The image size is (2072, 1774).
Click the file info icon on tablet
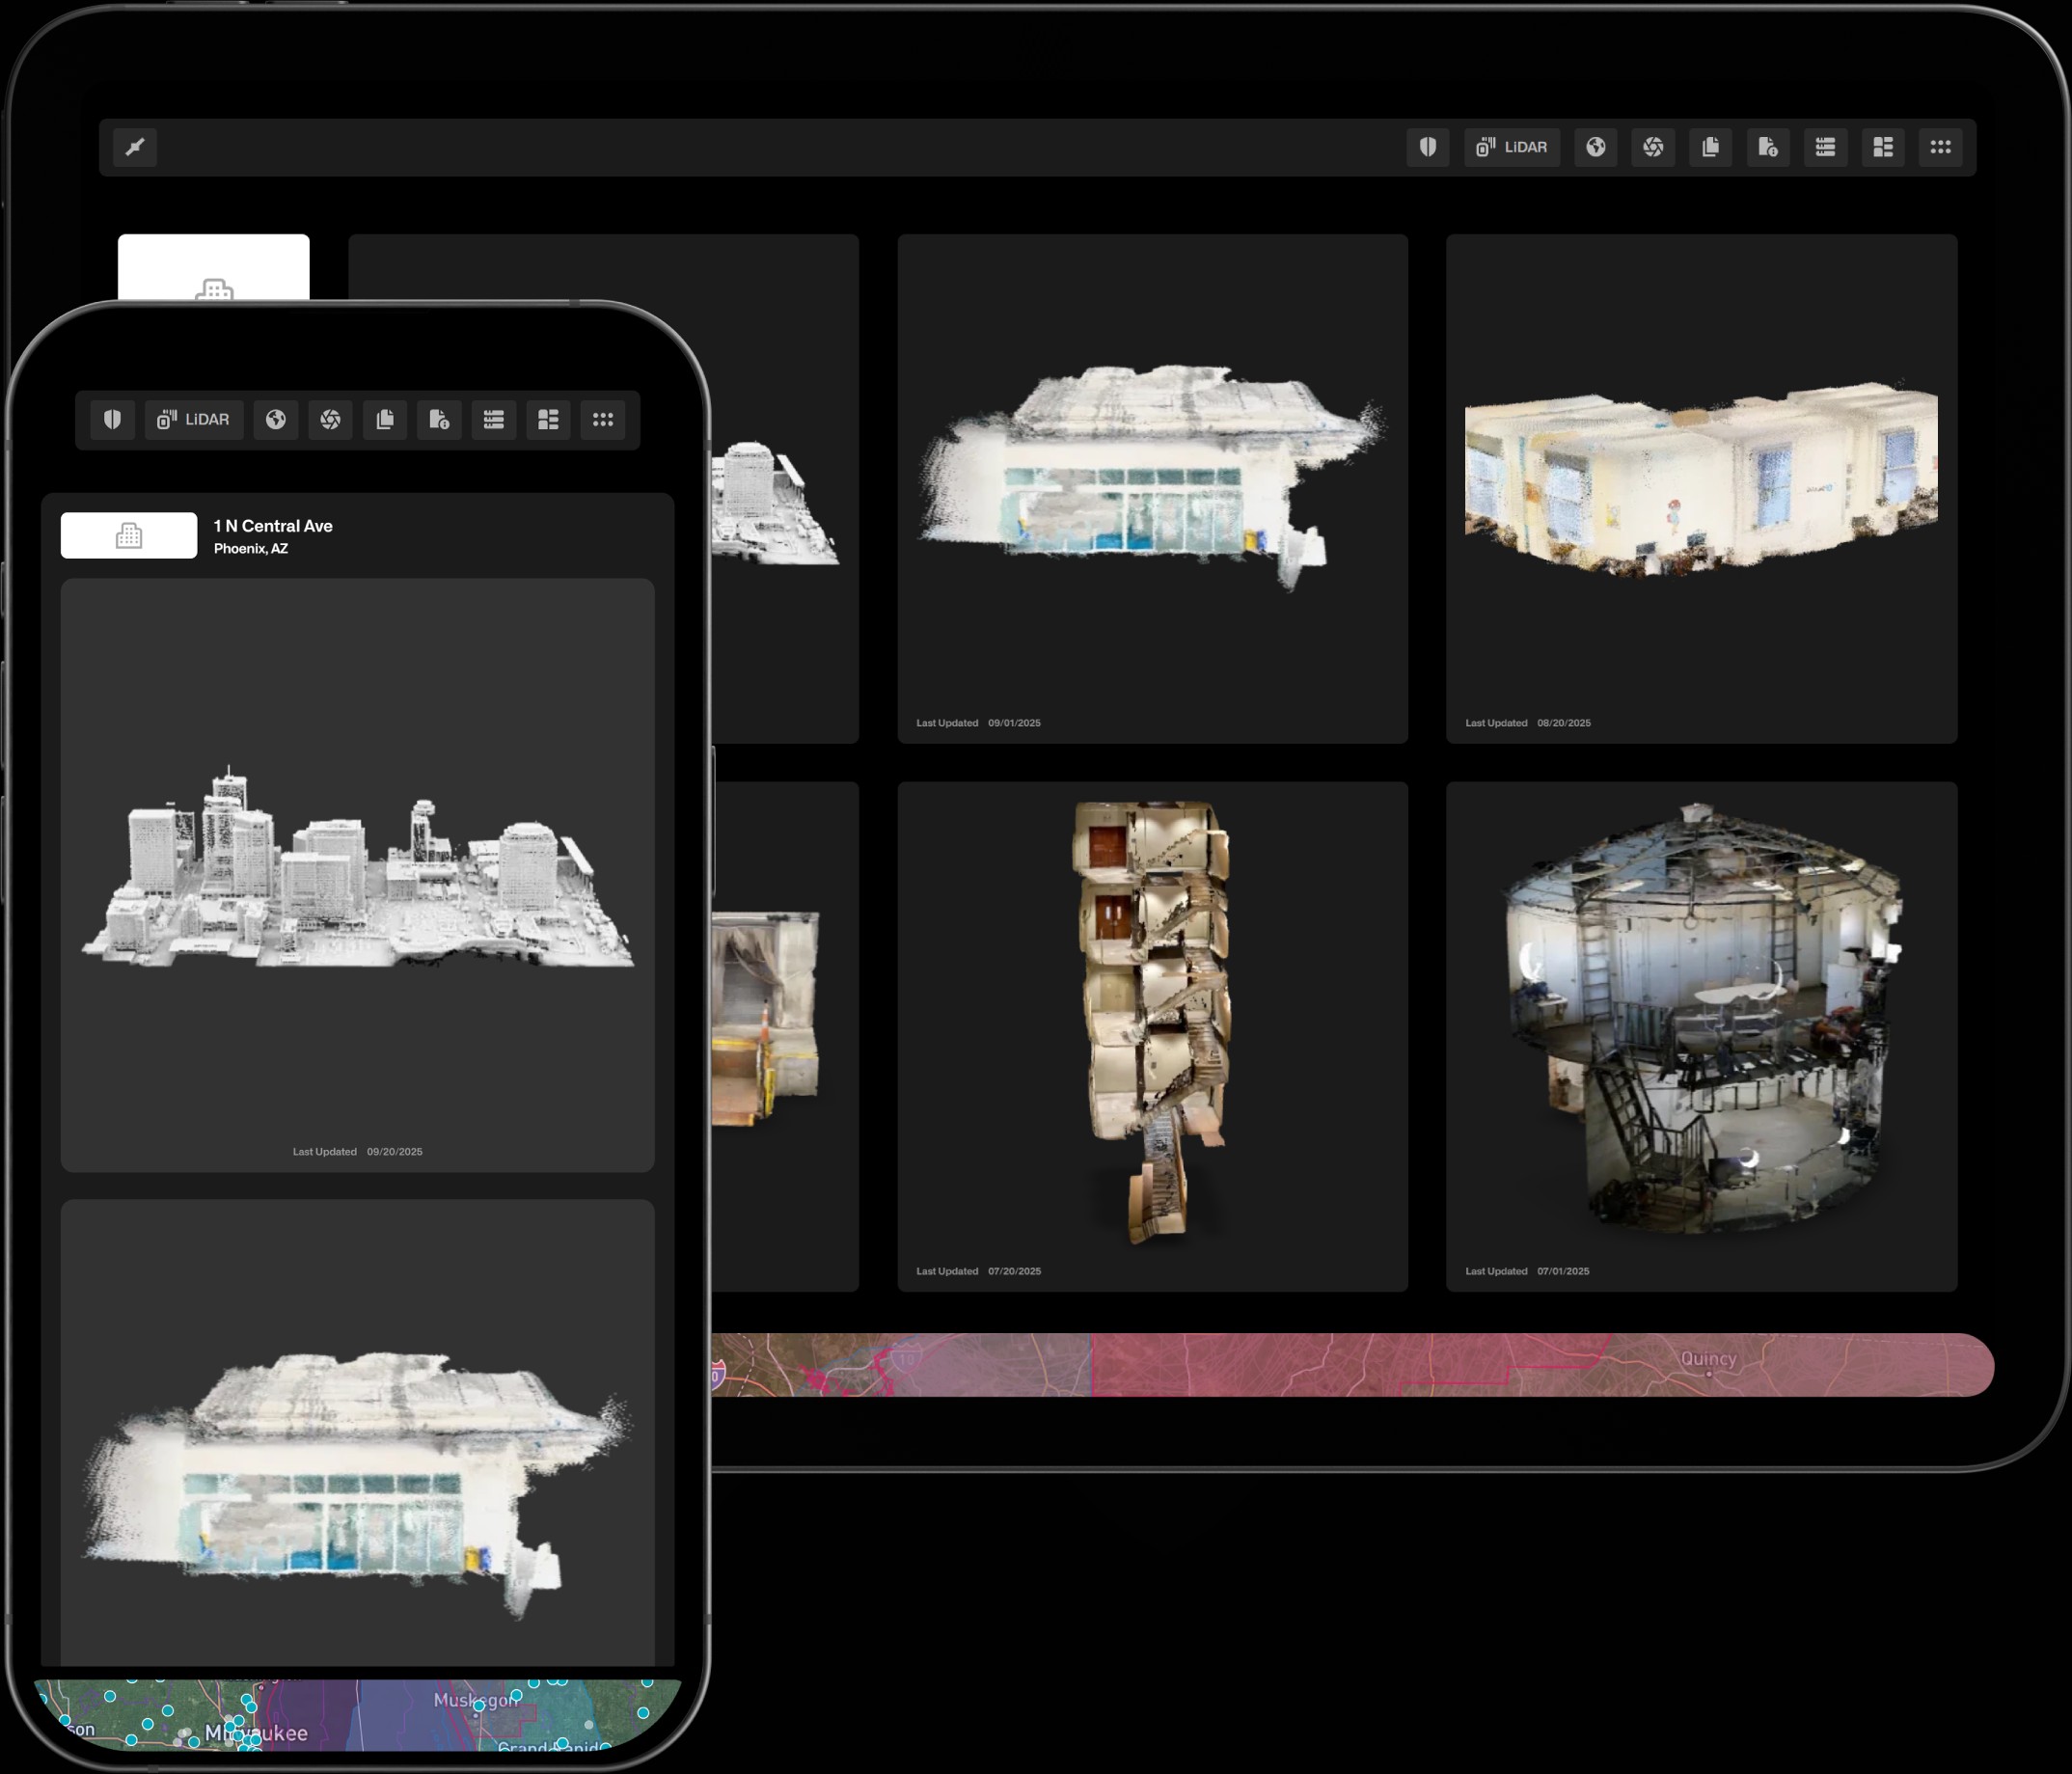click(1767, 148)
